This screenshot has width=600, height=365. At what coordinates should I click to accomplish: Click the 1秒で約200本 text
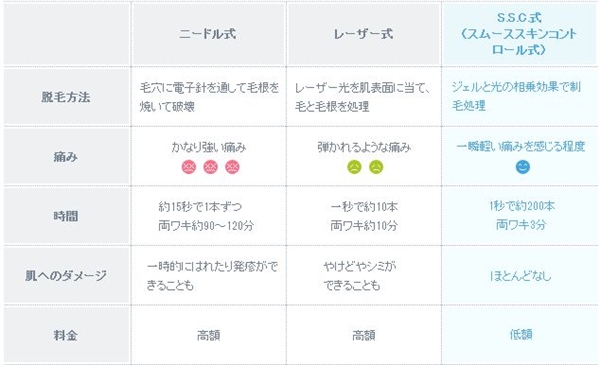[522, 206]
